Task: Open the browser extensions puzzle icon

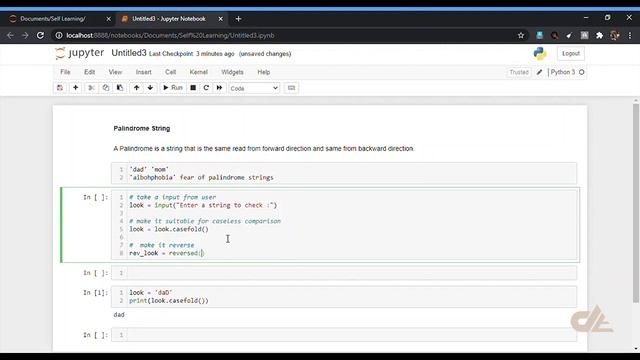Action: pos(599,36)
